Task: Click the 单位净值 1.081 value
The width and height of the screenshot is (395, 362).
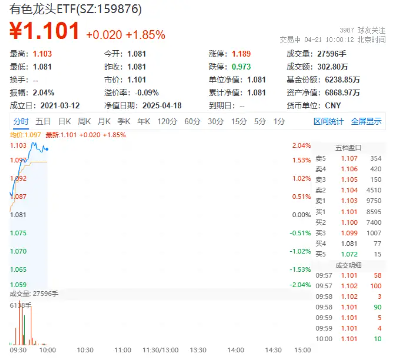Action: click(x=256, y=80)
